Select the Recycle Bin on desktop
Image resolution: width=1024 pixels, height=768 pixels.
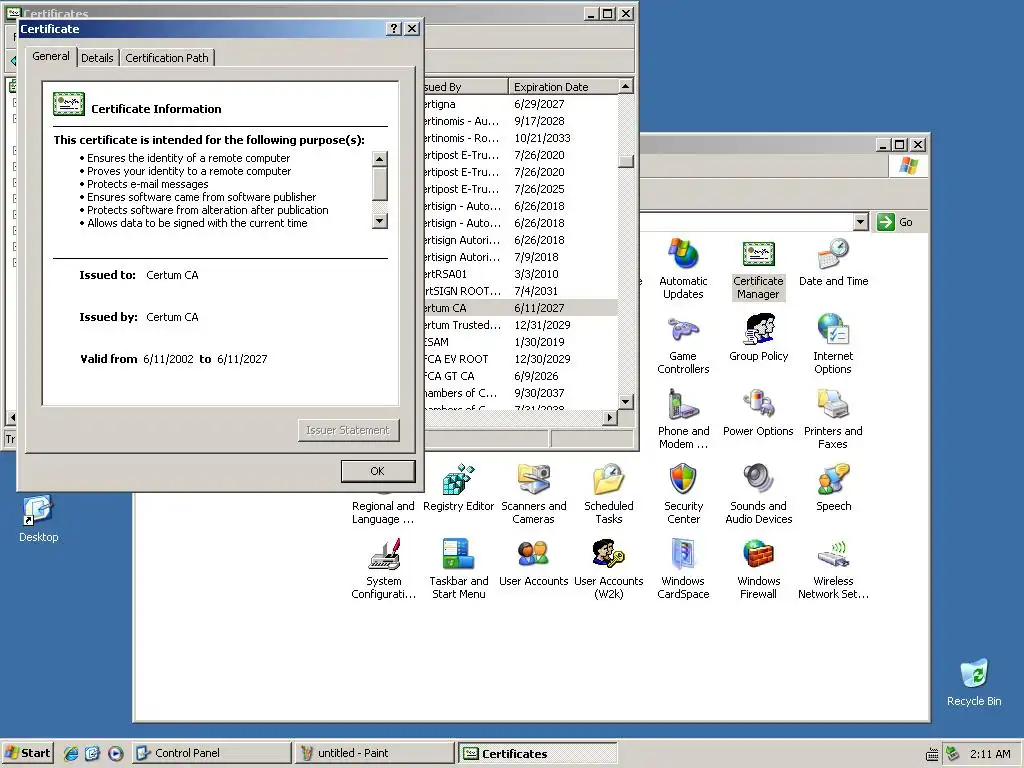(974, 682)
